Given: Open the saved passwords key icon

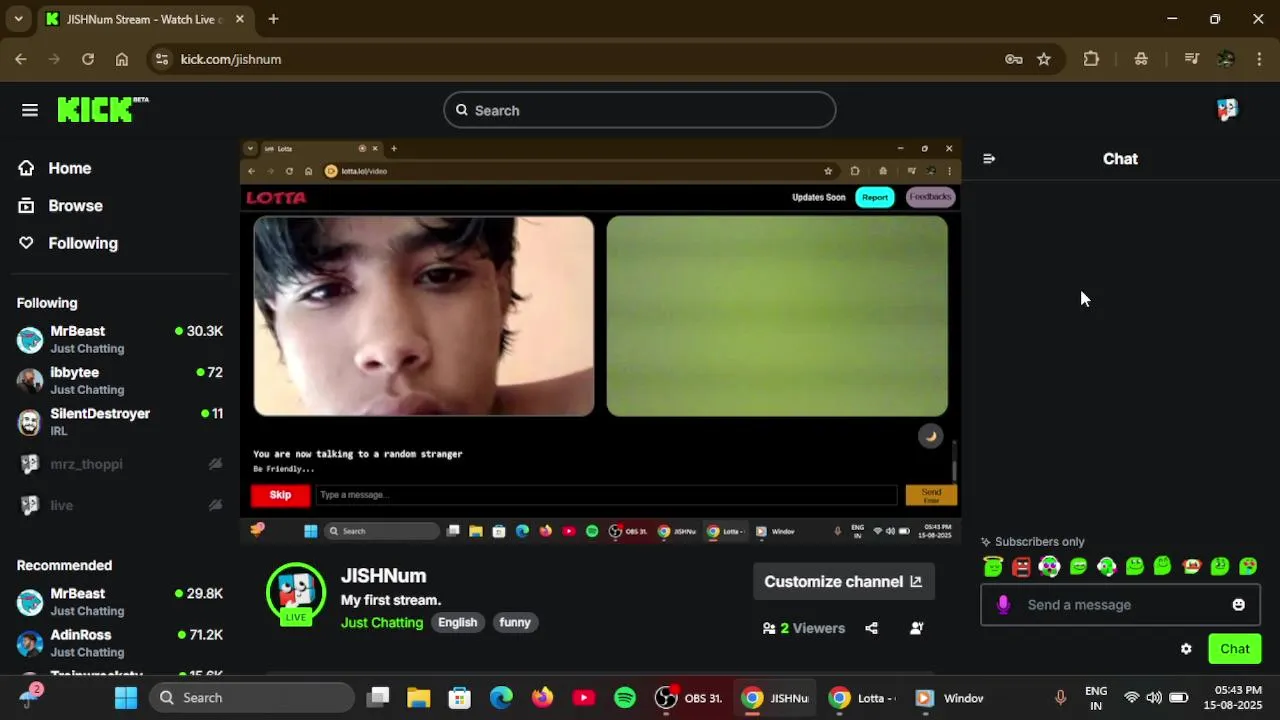Looking at the screenshot, I should tap(1013, 59).
